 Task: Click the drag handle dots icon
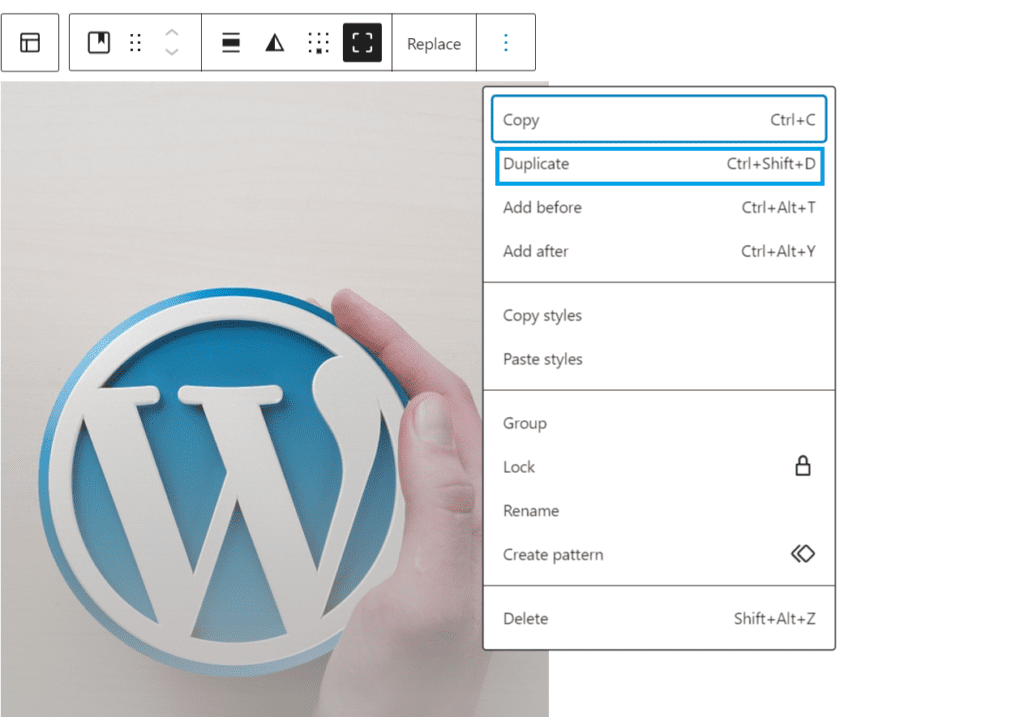pyautogui.click(x=135, y=42)
